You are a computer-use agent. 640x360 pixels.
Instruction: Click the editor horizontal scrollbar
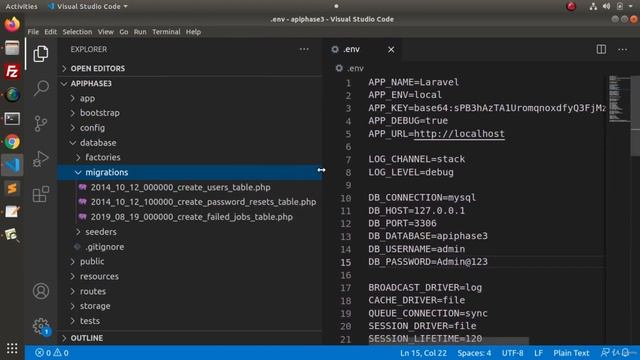[448, 340]
